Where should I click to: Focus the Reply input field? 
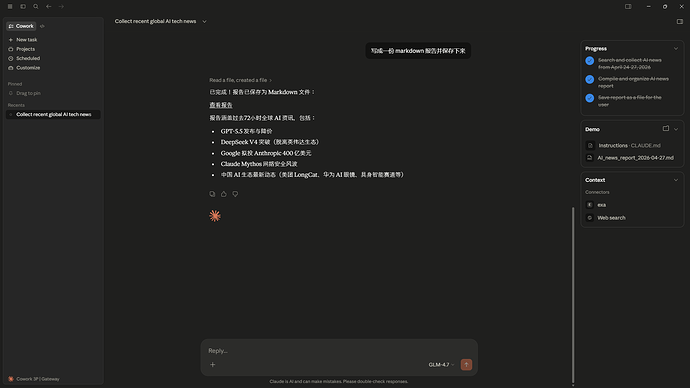point(339,351)
